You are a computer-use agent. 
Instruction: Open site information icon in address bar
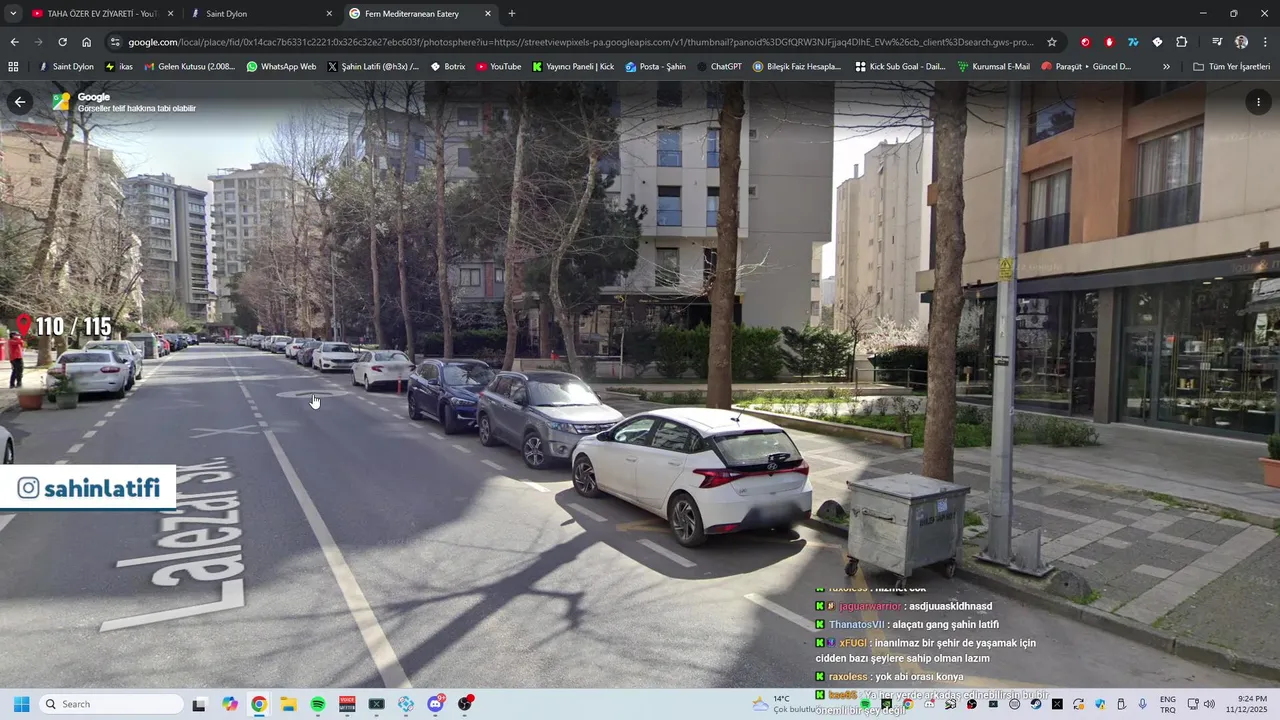115,42
